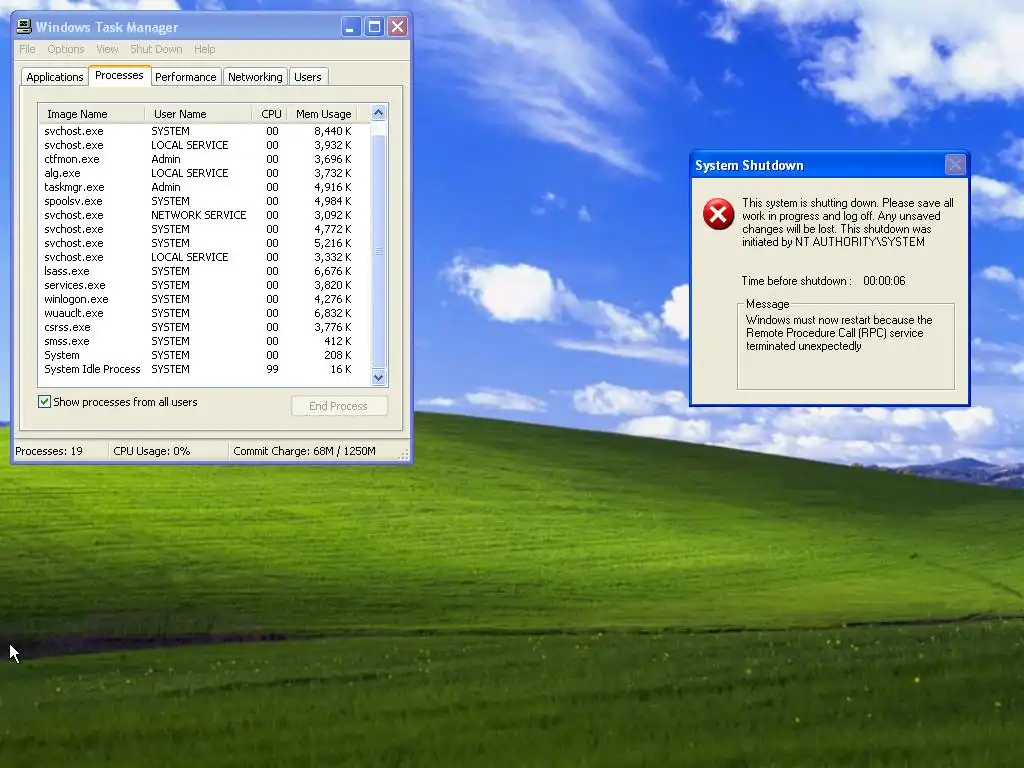Maximize the Windows Task Manager window
This screenshot has height=768, width=1024.
(374, 27)
